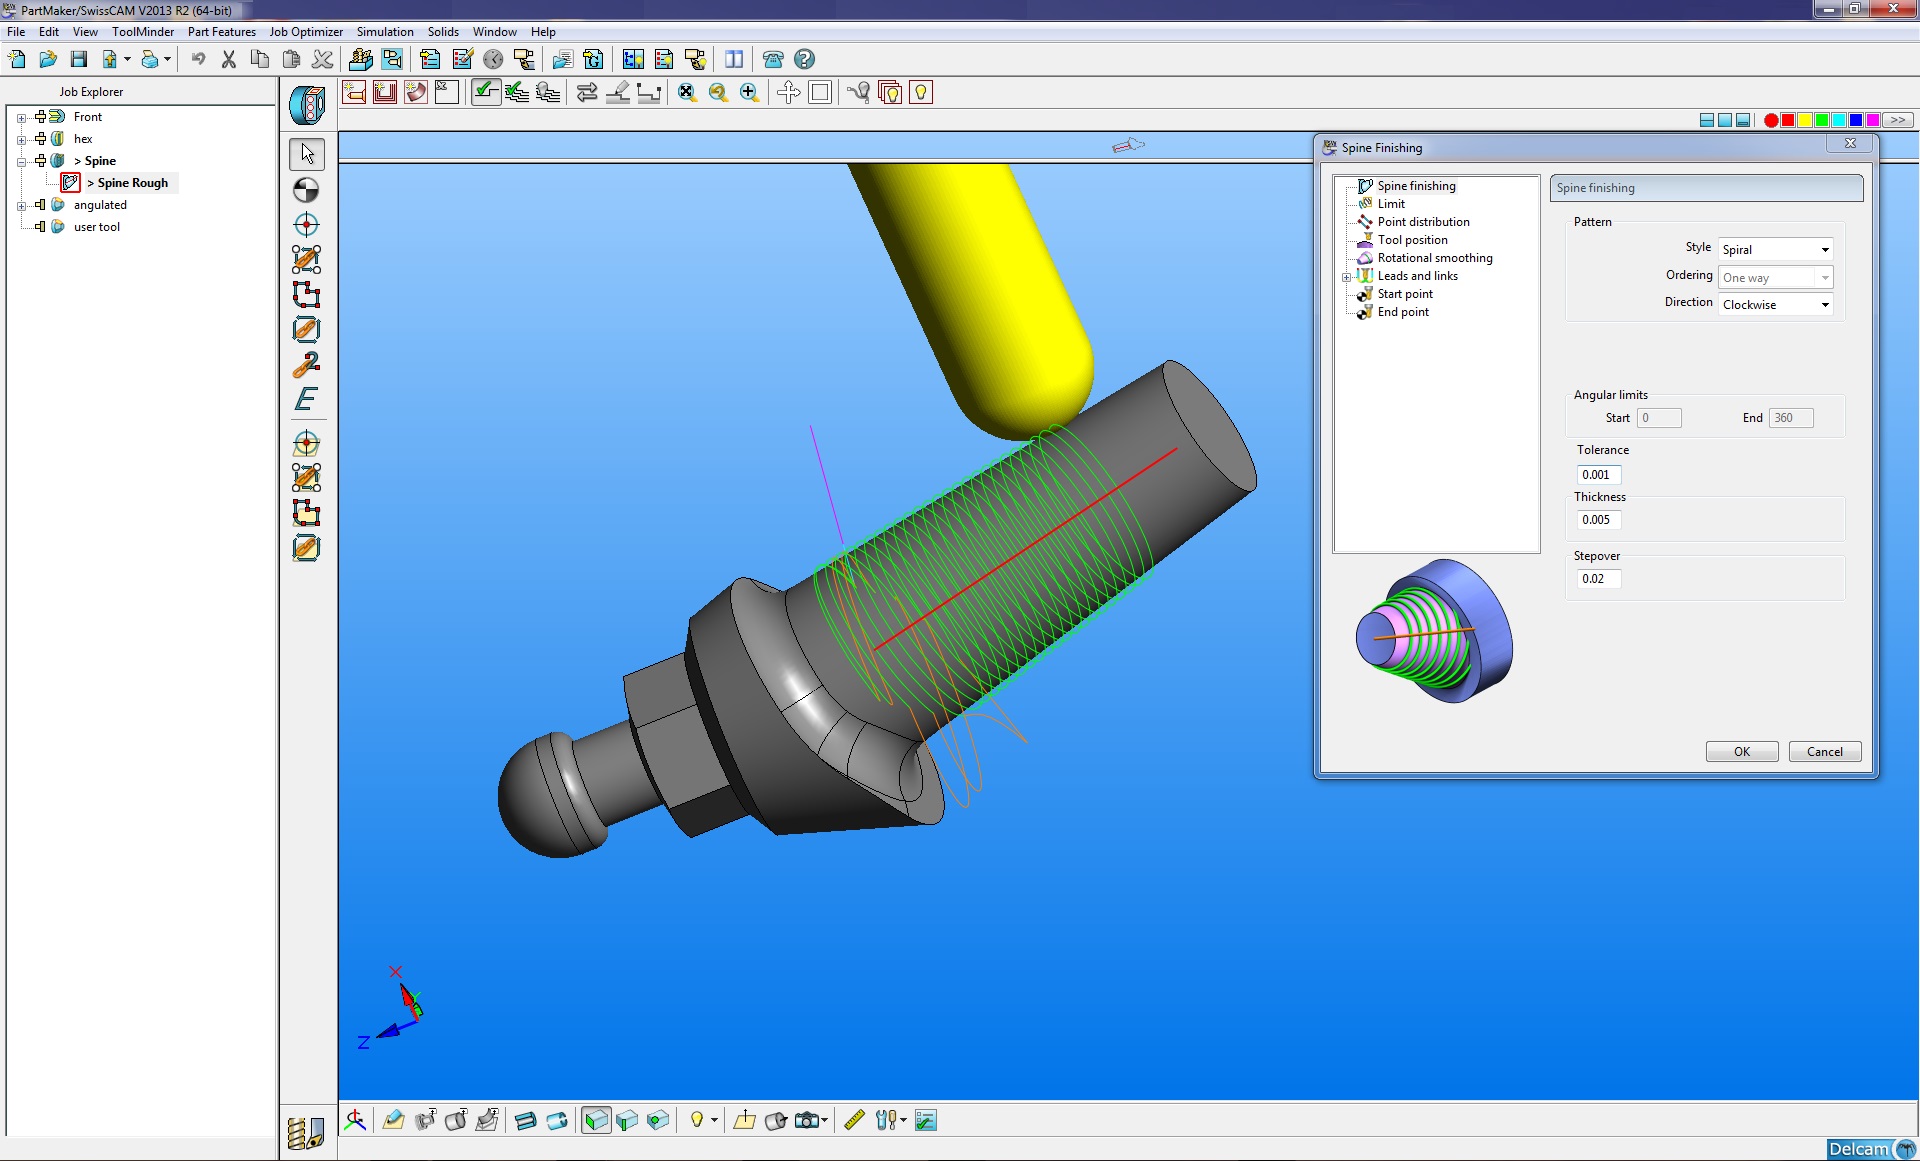This screenshot has width=1920, height=1161.
Task: Click OK in Spine Finishing dialog
Action: coord(1742,752)
